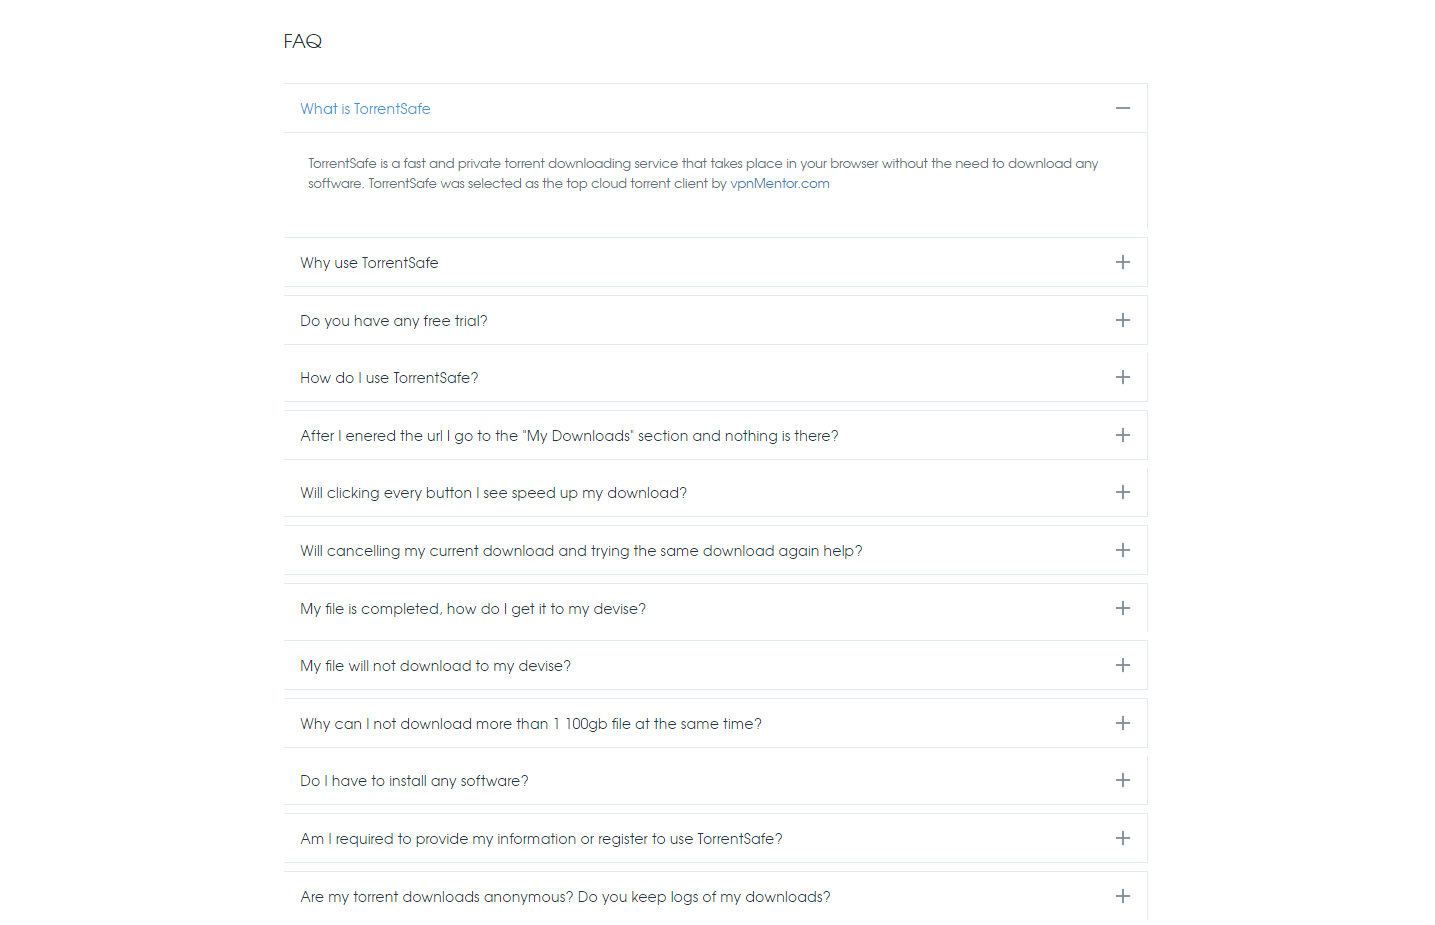Click plus icon for 'Will cancelling my current download' question
Screen dimensions: 1435x925
coord(1122,550)
